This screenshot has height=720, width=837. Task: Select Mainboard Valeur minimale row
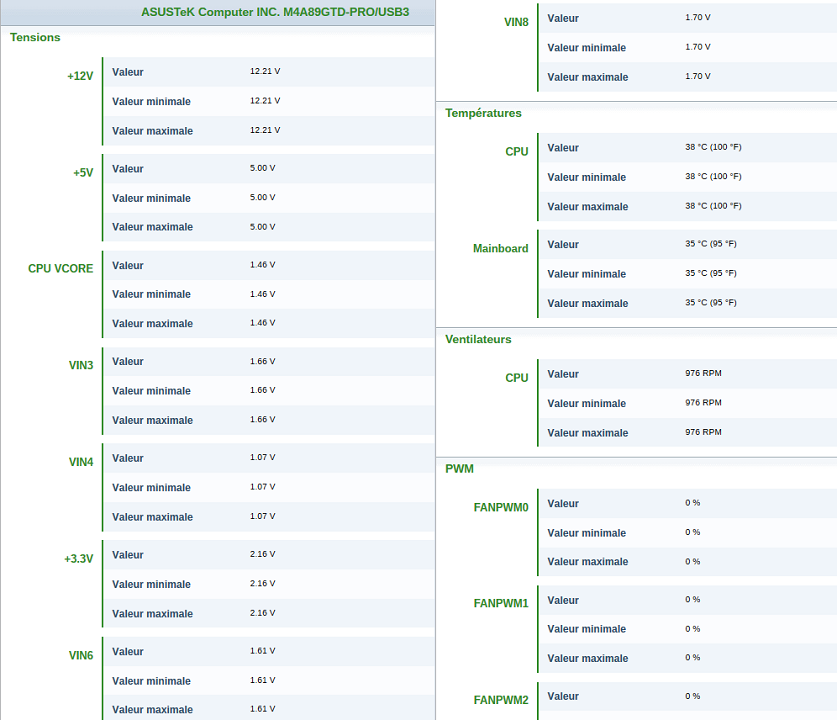[x=688, y=273]
